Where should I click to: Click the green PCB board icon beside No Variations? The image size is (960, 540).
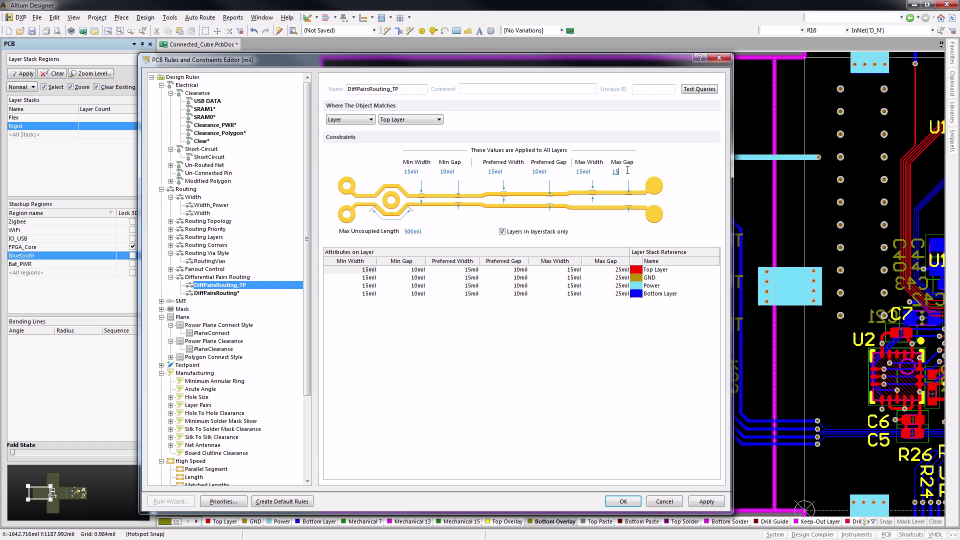click(570, 31)
